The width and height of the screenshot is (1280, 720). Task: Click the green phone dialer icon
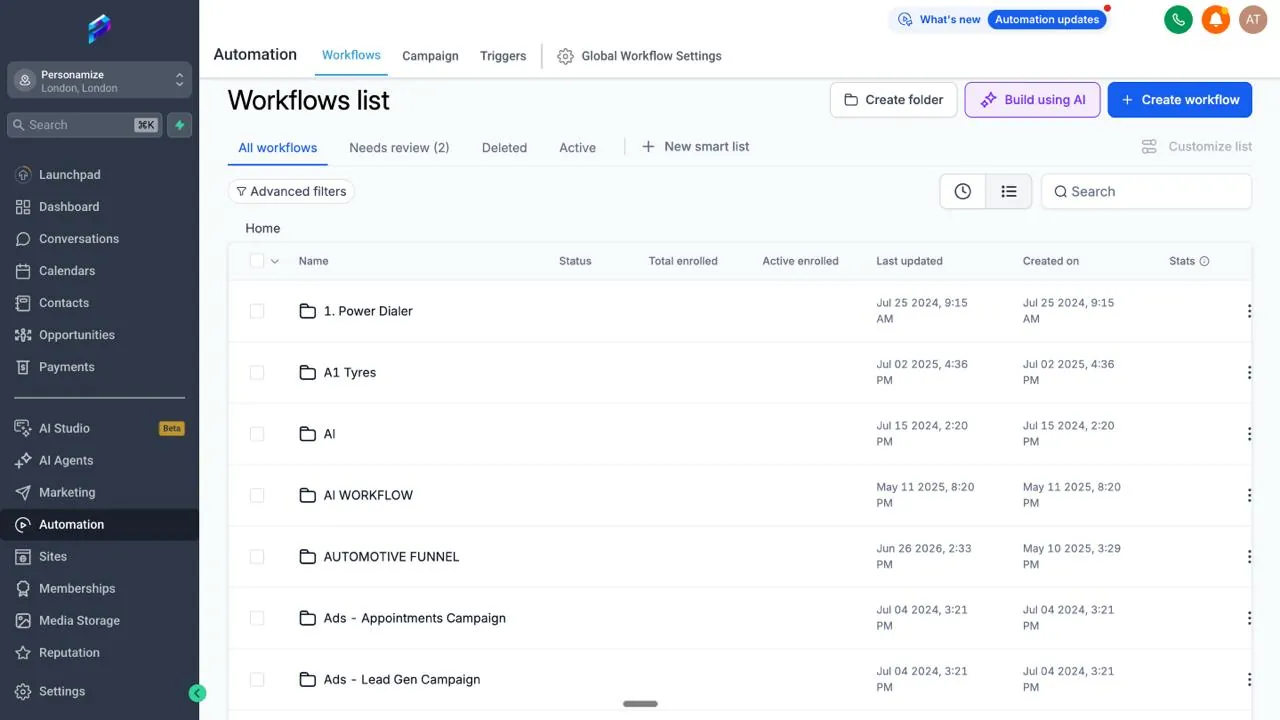pyautogui.click(x=1178, y=19)
